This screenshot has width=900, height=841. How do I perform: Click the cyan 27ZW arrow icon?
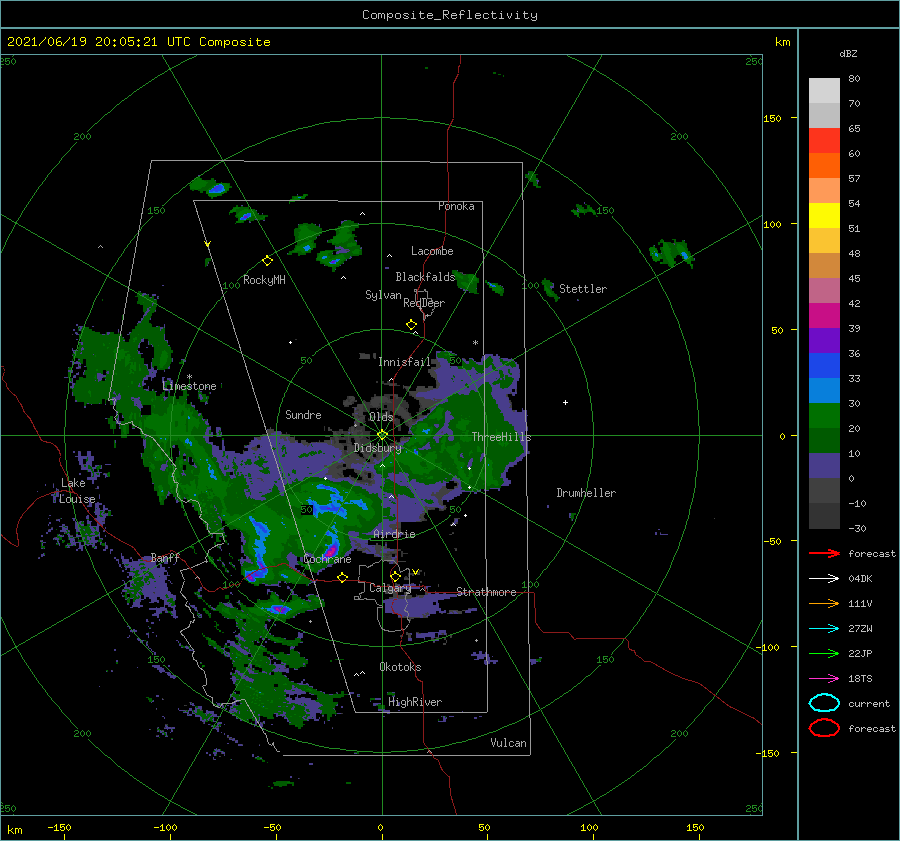coord(824,629)
